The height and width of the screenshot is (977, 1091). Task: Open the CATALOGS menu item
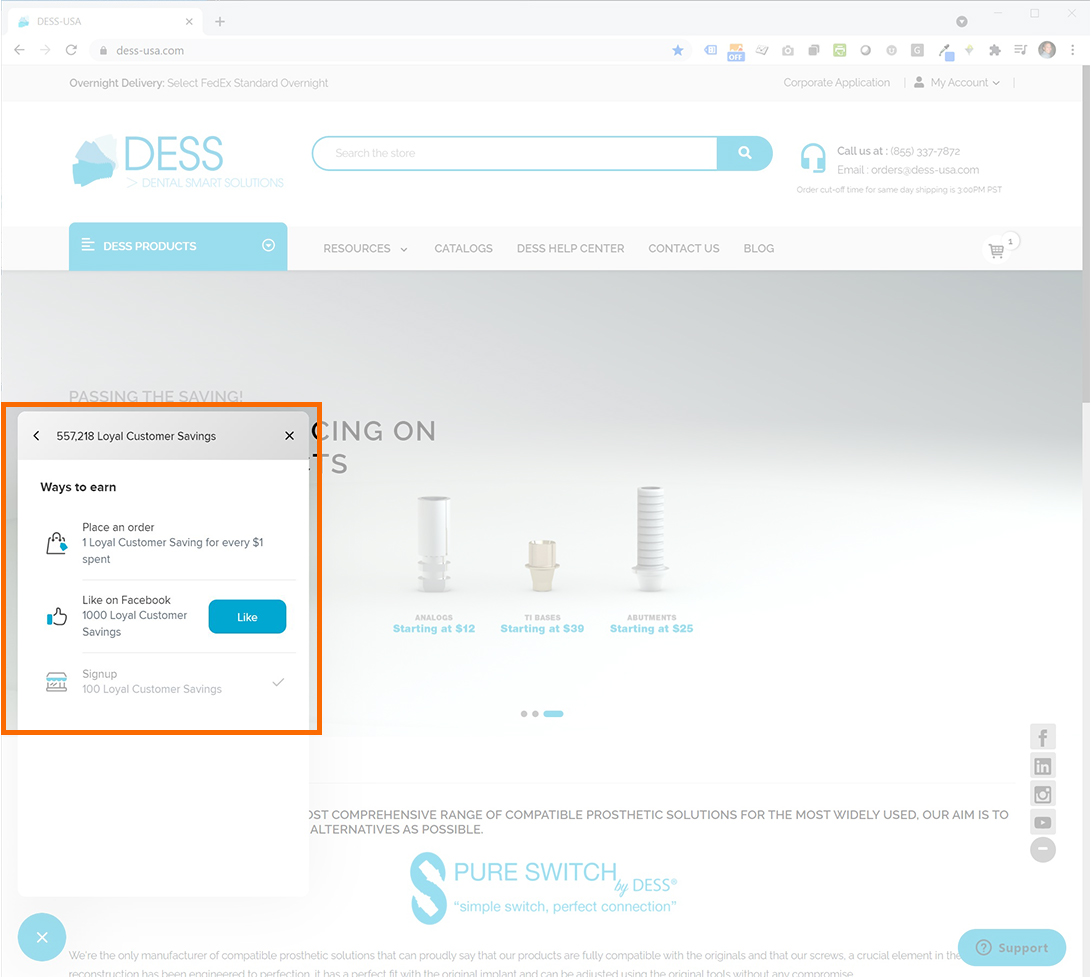pyautogui.click(x=463, y=248)
